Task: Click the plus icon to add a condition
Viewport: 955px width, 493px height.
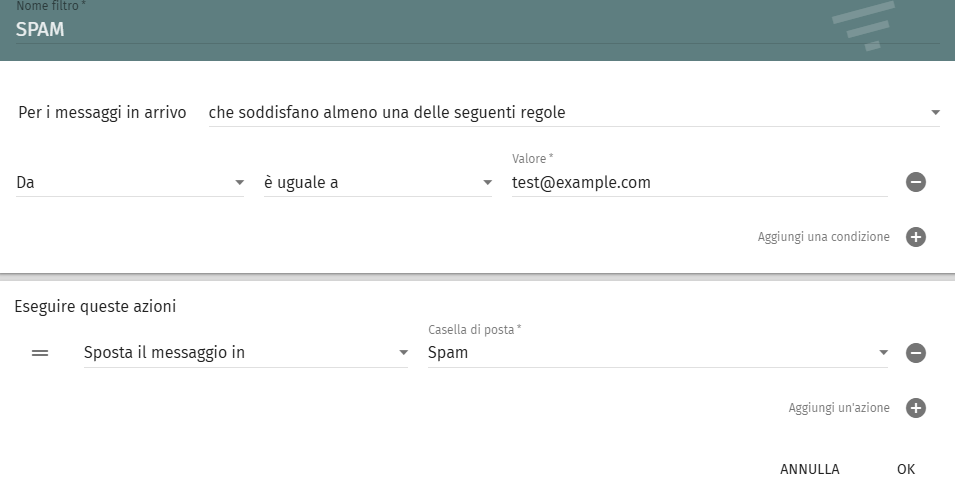Action: pos(916,237)
